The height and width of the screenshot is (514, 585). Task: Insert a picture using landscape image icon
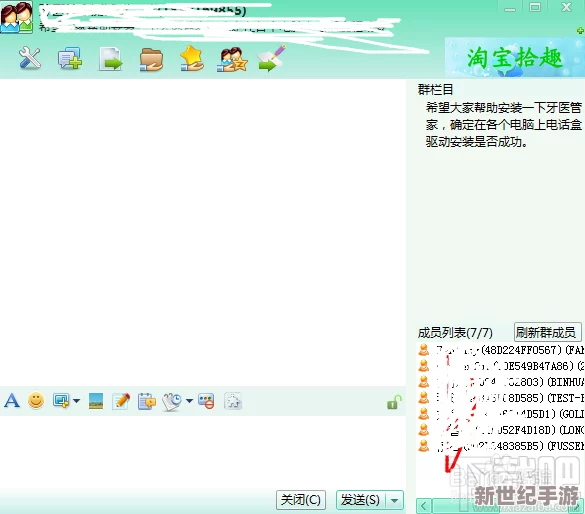(96, 401)
